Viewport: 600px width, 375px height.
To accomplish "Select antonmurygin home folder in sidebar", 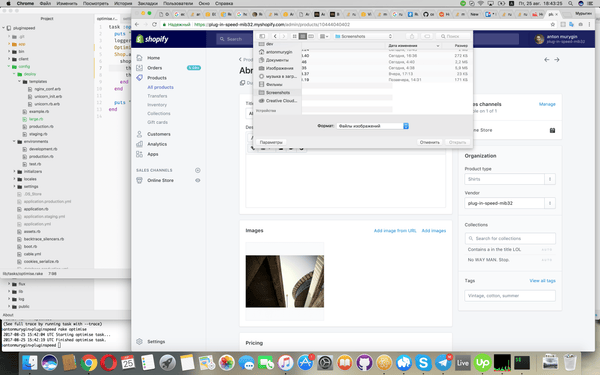I will [x=279, y=52].
